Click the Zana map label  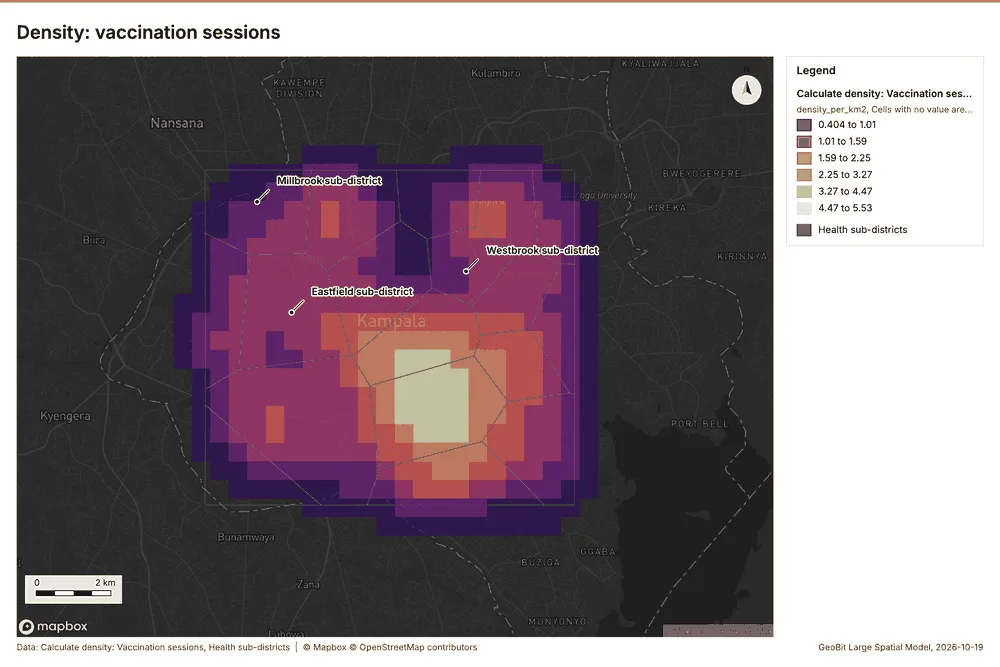click(308, 584)
